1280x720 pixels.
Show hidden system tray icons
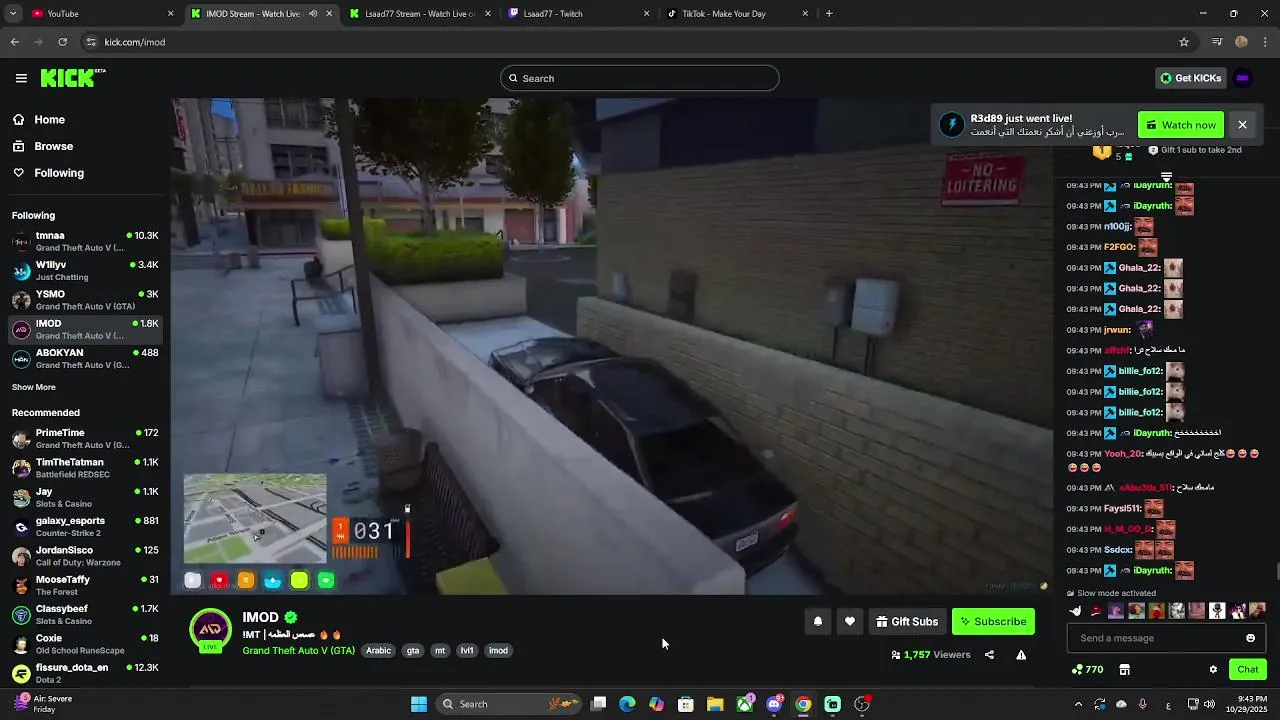coord(1078,704)
